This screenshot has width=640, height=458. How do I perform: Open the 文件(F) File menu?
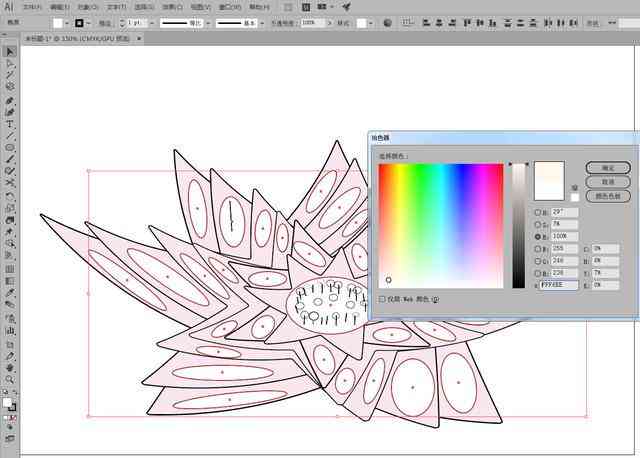coord(32,7)
